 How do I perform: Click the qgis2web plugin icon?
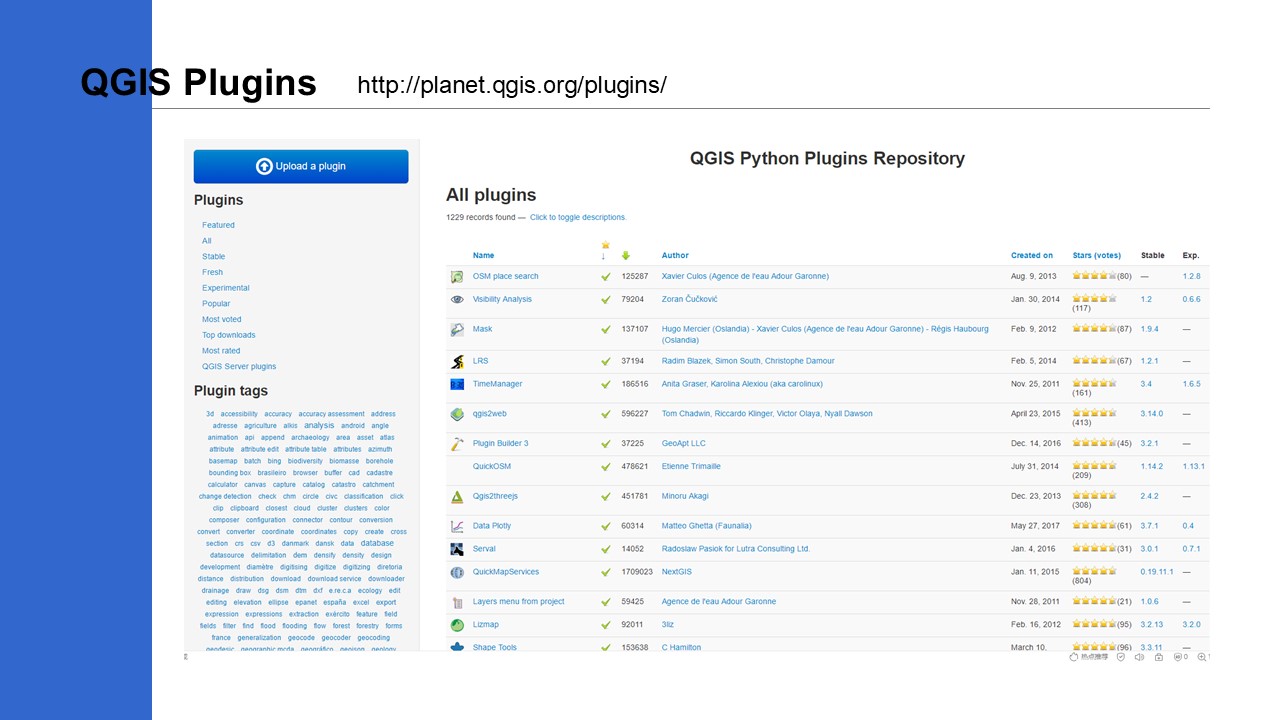pos(457,414)
